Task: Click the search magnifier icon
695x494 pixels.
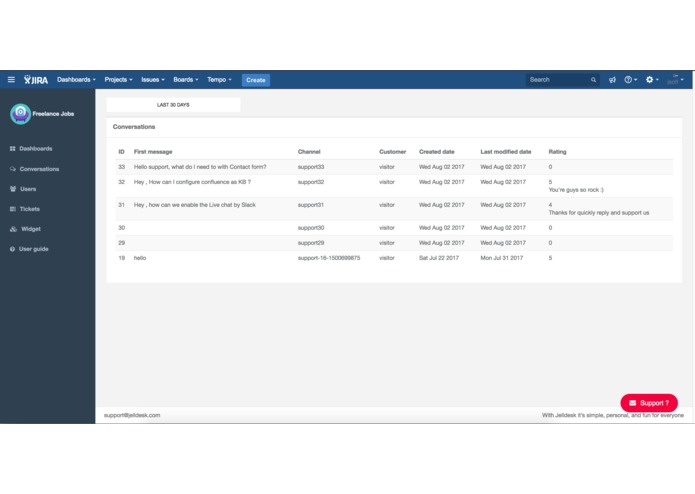Action: point(593,80)
